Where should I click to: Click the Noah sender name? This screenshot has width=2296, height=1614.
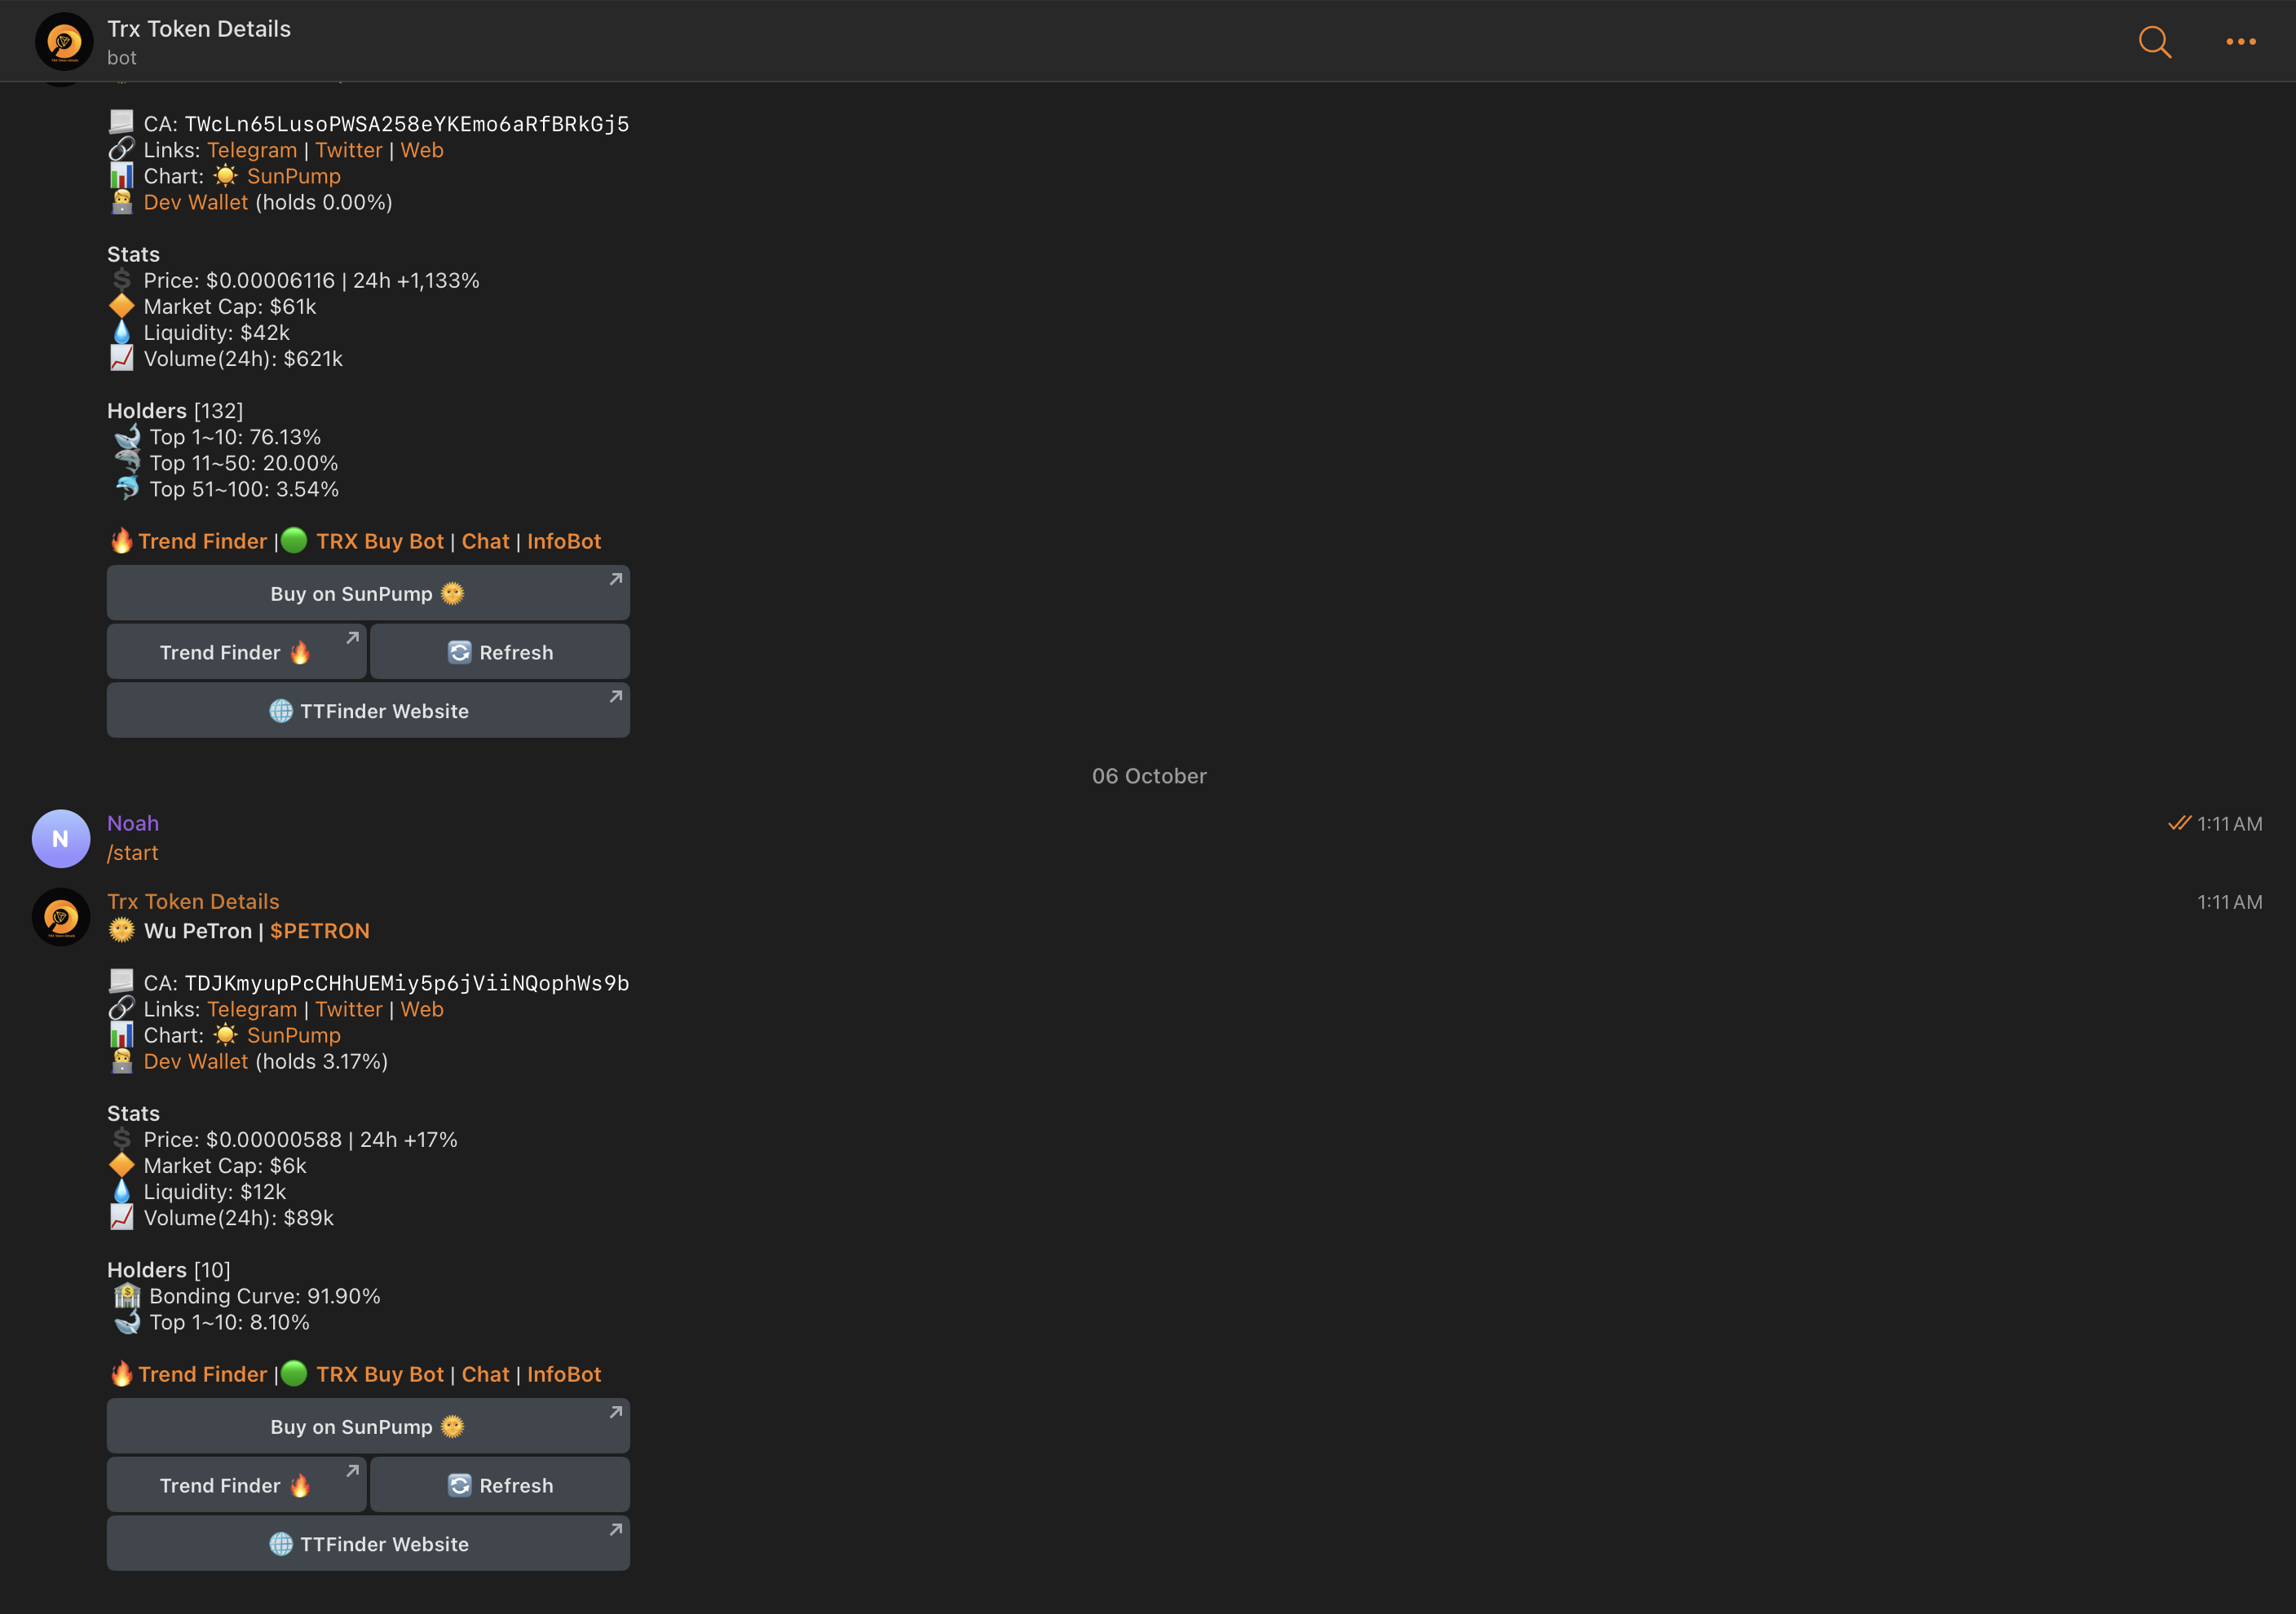133,823
